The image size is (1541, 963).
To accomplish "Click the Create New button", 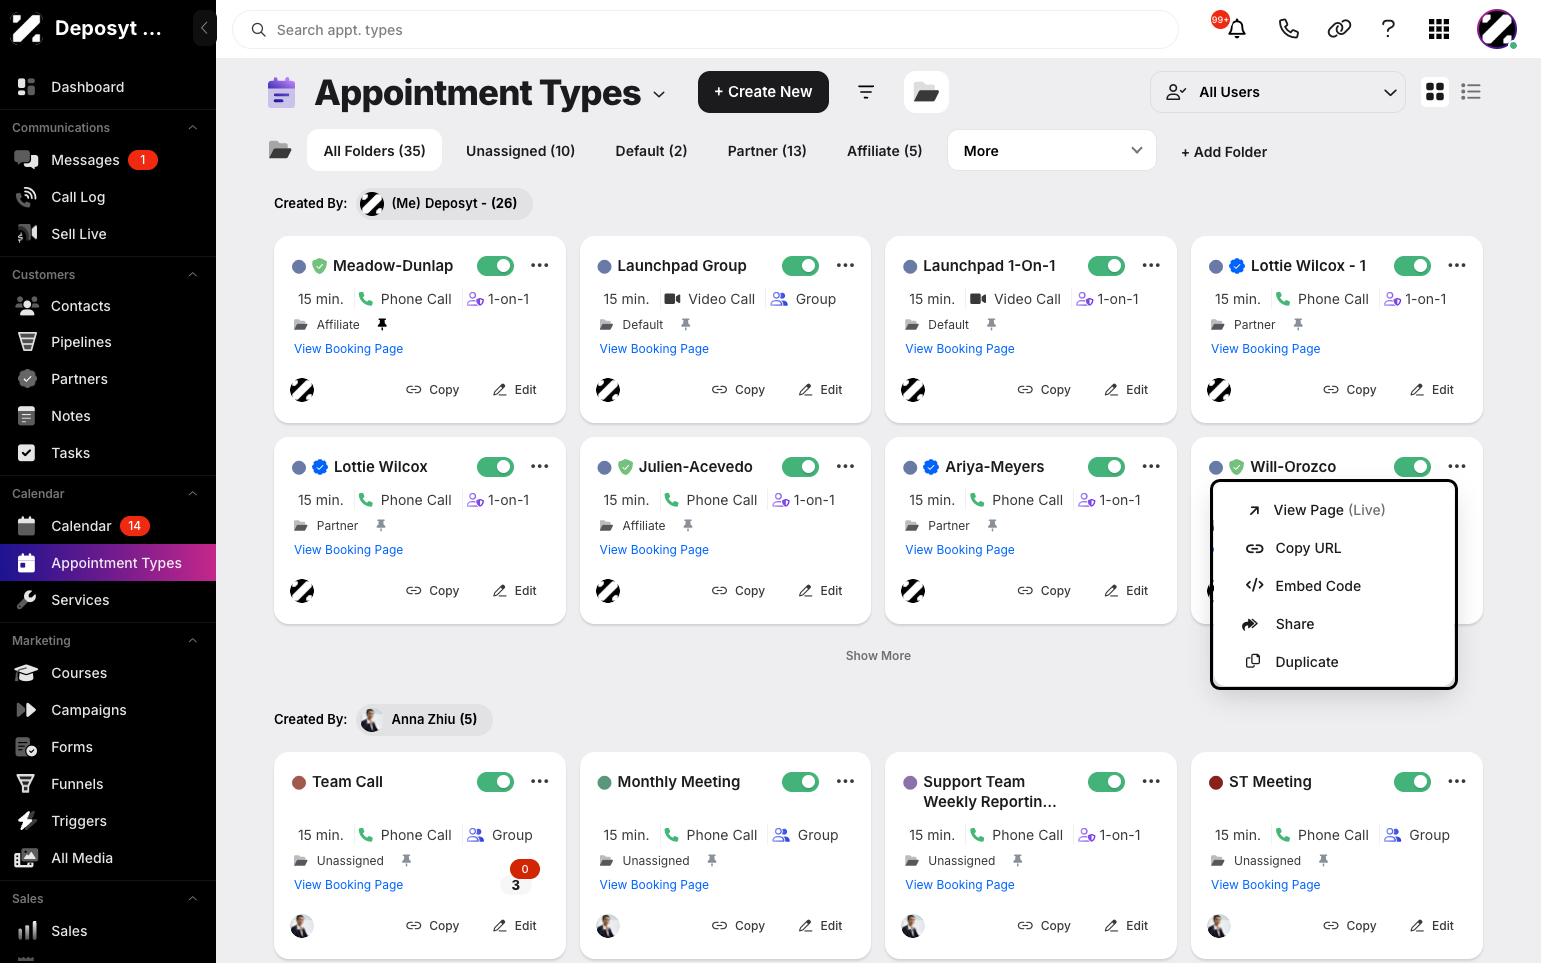I will (x=763, y=92).
